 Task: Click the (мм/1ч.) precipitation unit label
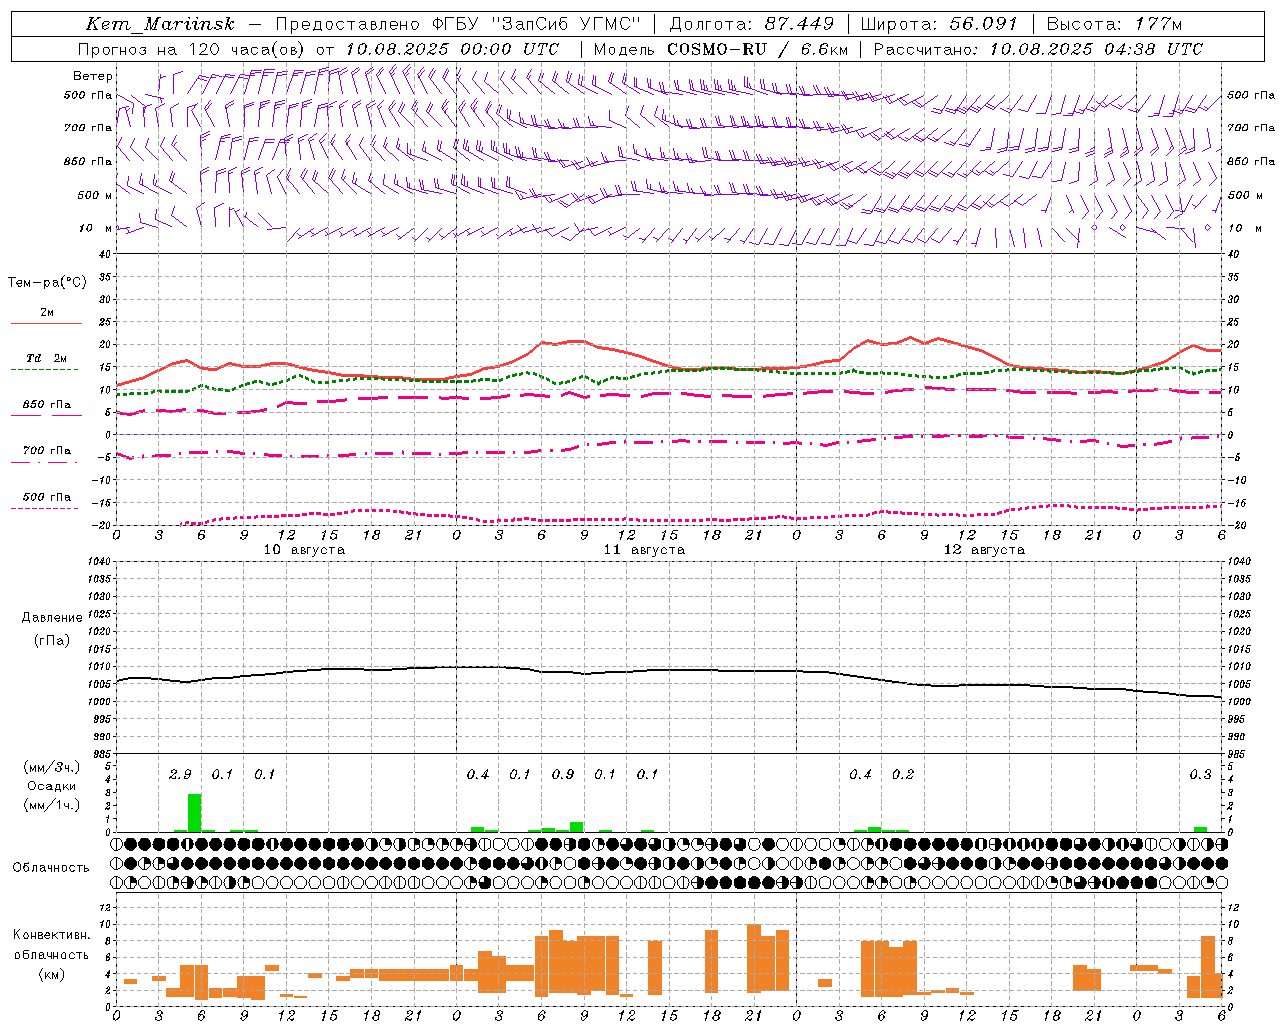[52, 805]
